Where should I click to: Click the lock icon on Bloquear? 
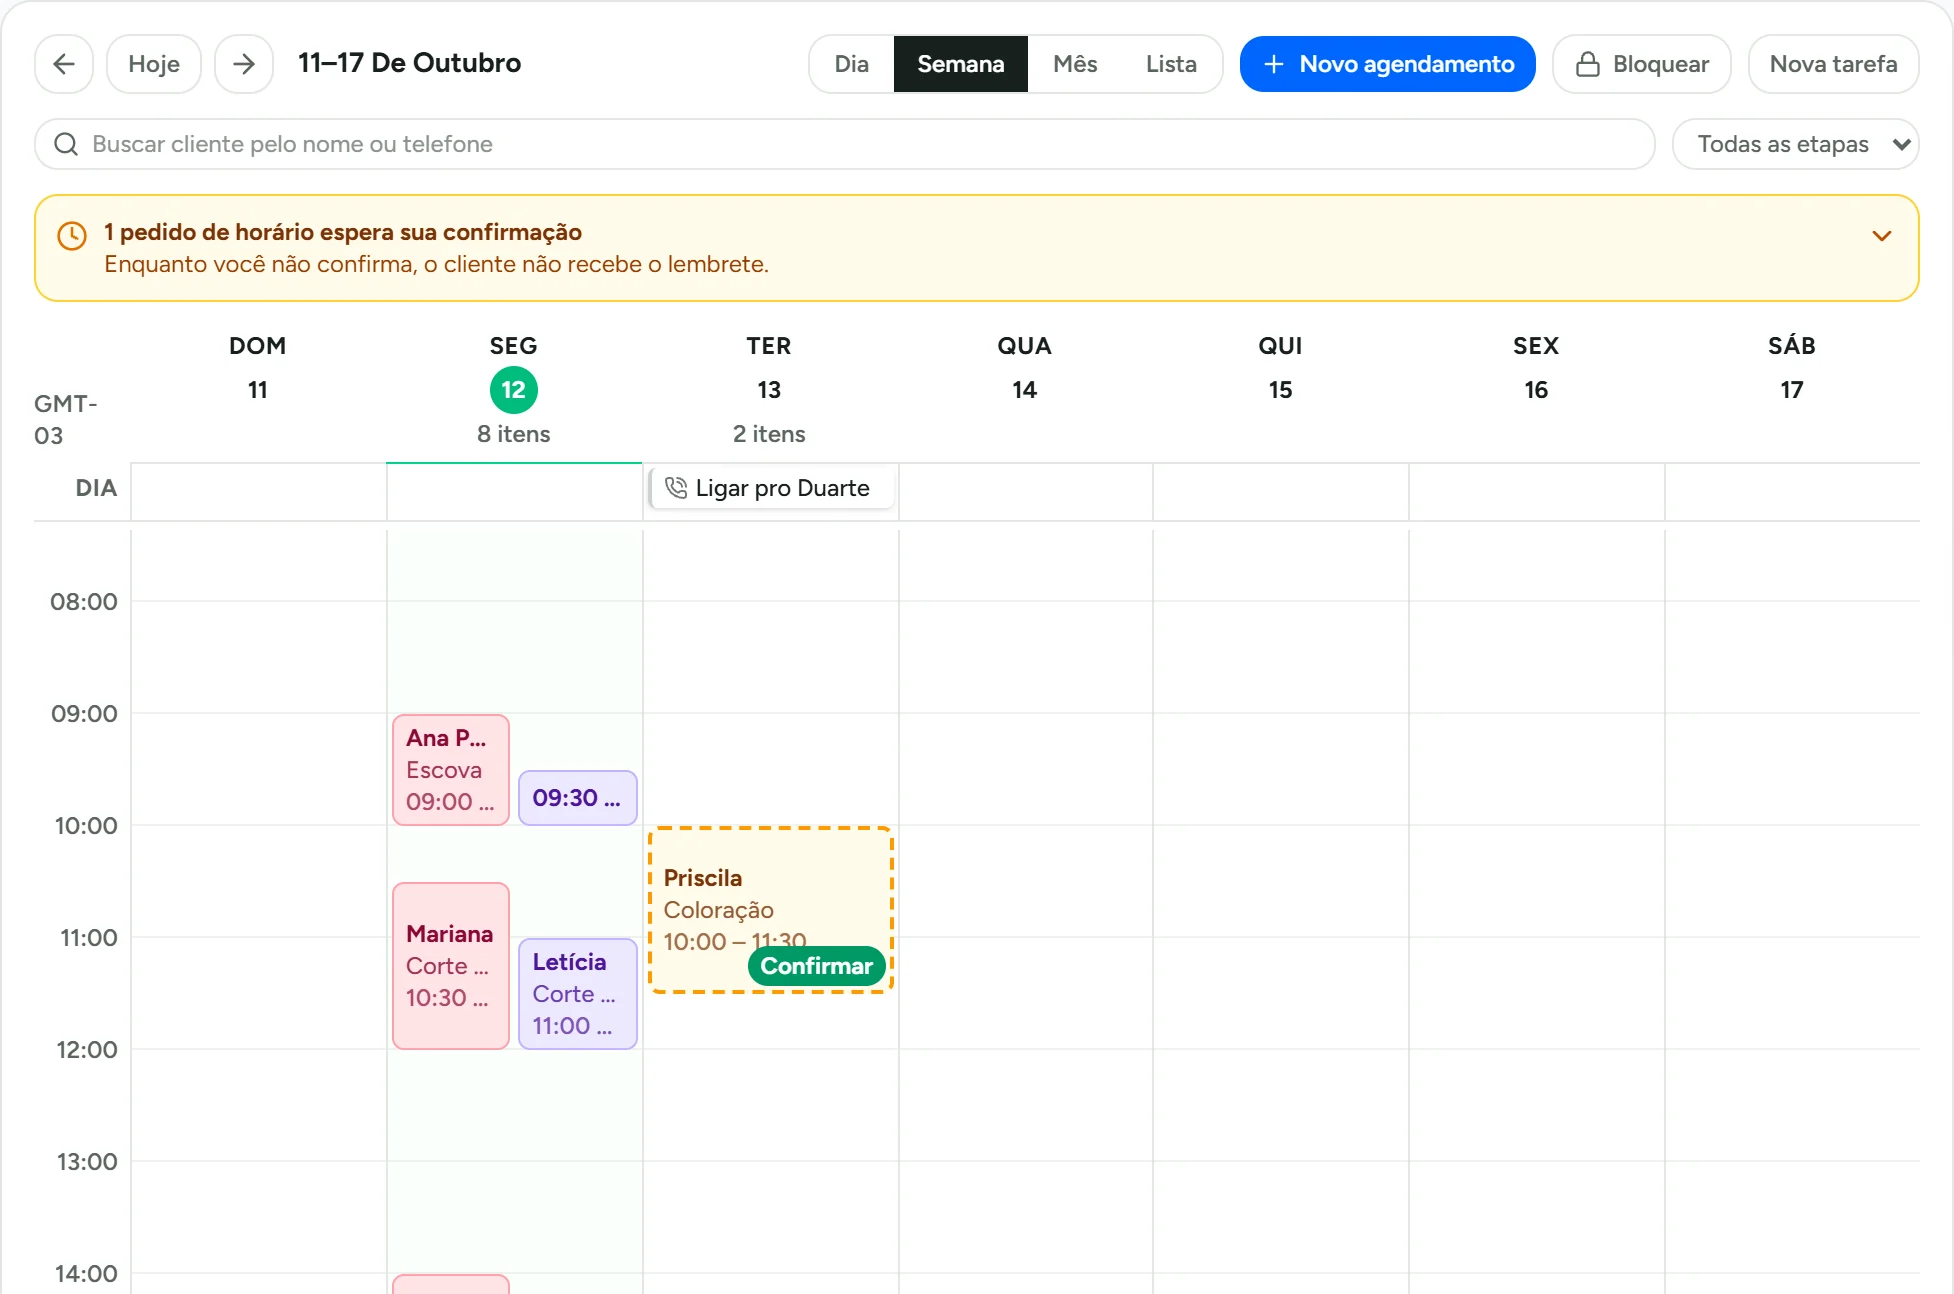pos(1588,64)
